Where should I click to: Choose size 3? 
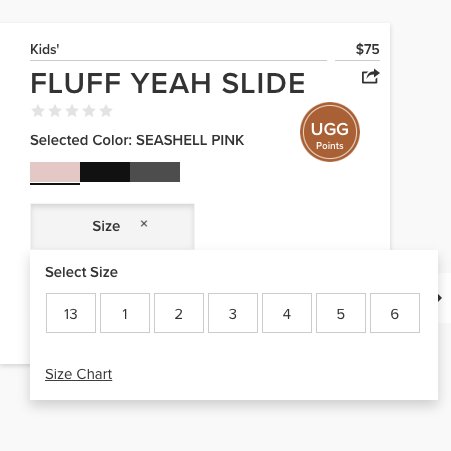233,313
